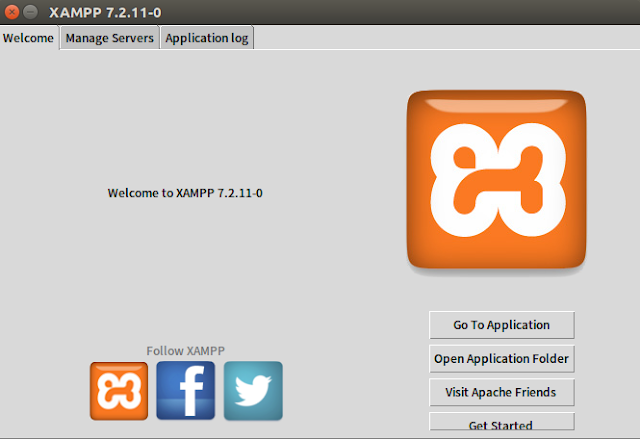Image resolution: width=640 pixels, height=439 pixels.
Task: Click the large XAMPP logo image
Action: (496, 180)
